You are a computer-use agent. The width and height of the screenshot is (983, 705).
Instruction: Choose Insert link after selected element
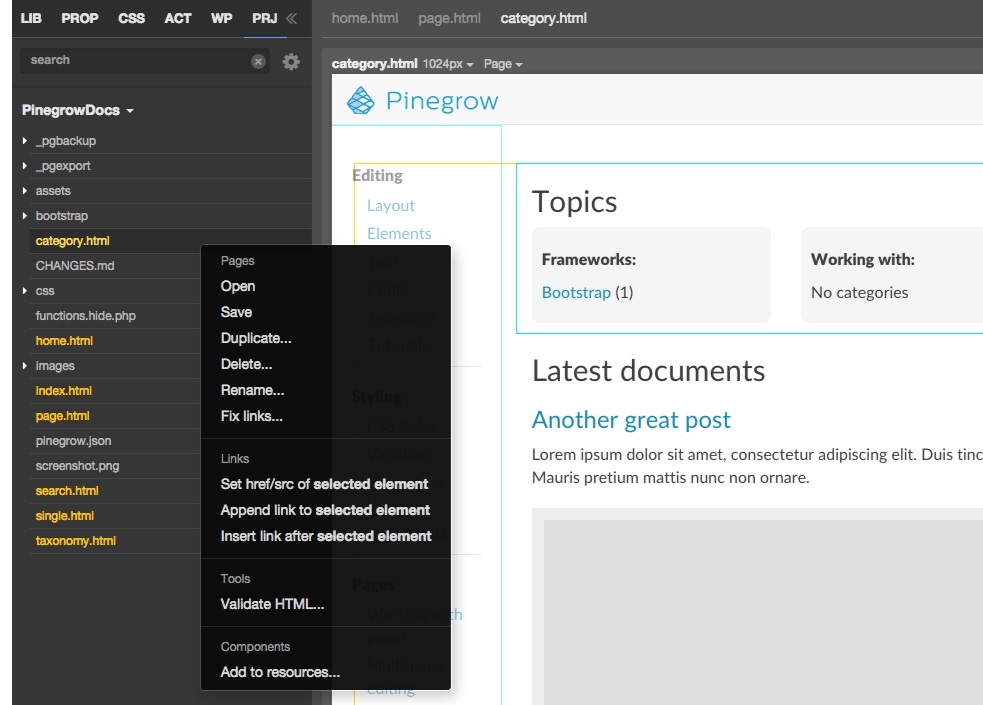(x=326, y=536)
